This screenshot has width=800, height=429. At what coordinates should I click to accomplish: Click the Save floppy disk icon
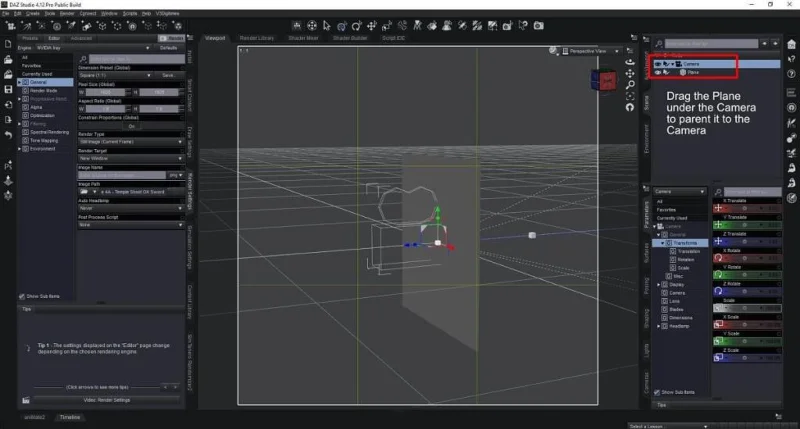coord(8,89)
